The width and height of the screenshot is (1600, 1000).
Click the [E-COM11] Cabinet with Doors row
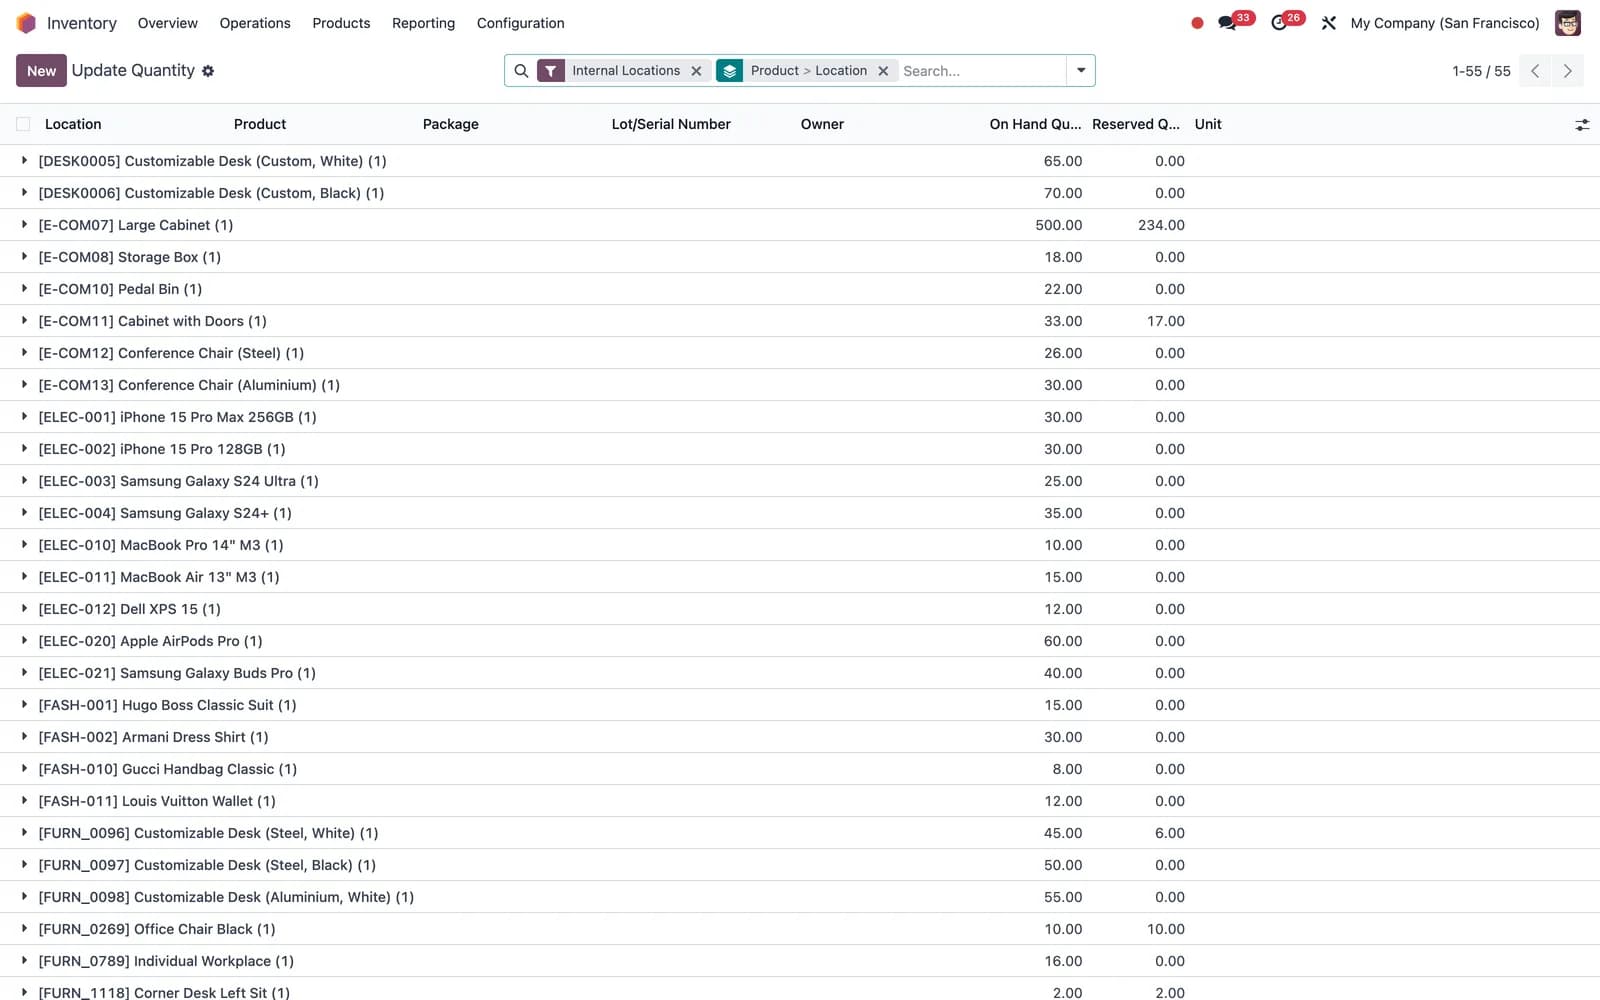coord(800,321)
